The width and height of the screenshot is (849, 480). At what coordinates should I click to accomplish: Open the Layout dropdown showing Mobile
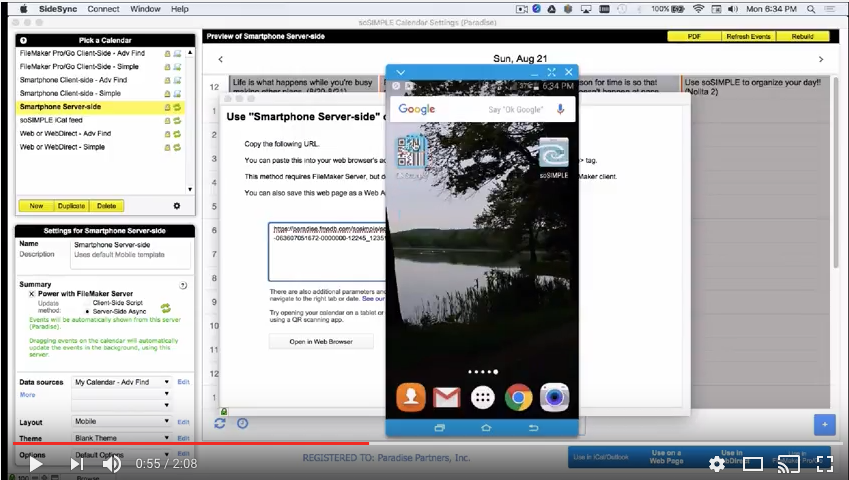[122, 421]
